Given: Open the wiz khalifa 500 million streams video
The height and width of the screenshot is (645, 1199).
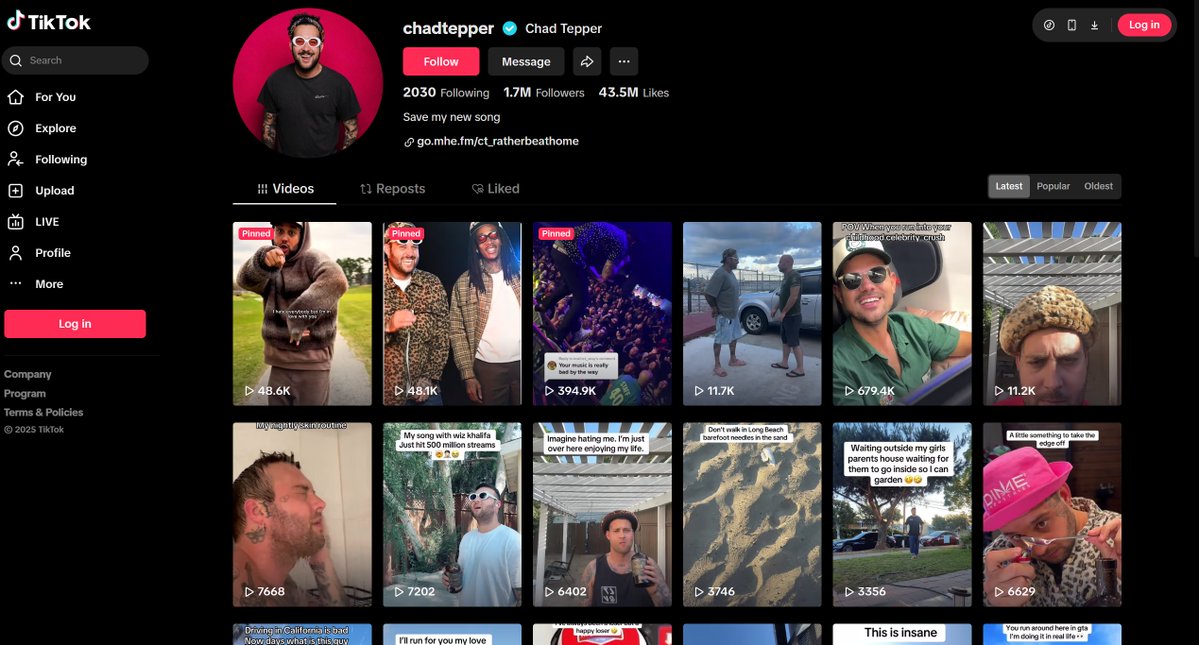Looking at the screenshot, I should [452, 514].
